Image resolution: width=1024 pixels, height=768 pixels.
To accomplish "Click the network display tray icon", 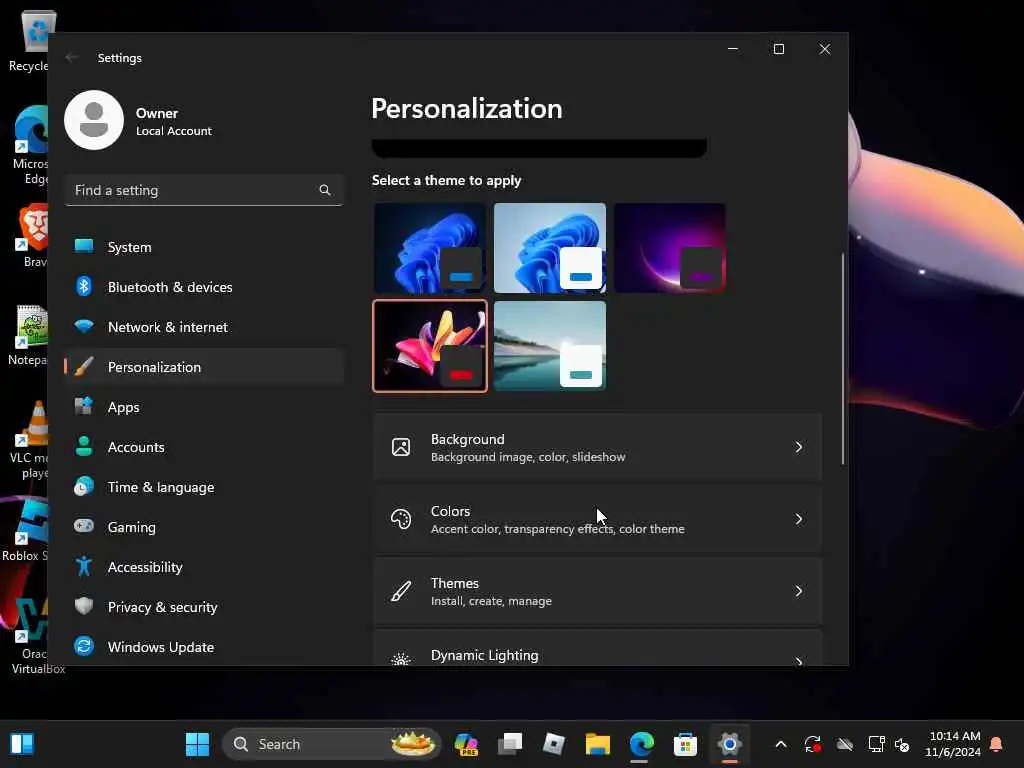I will point(876,744).
